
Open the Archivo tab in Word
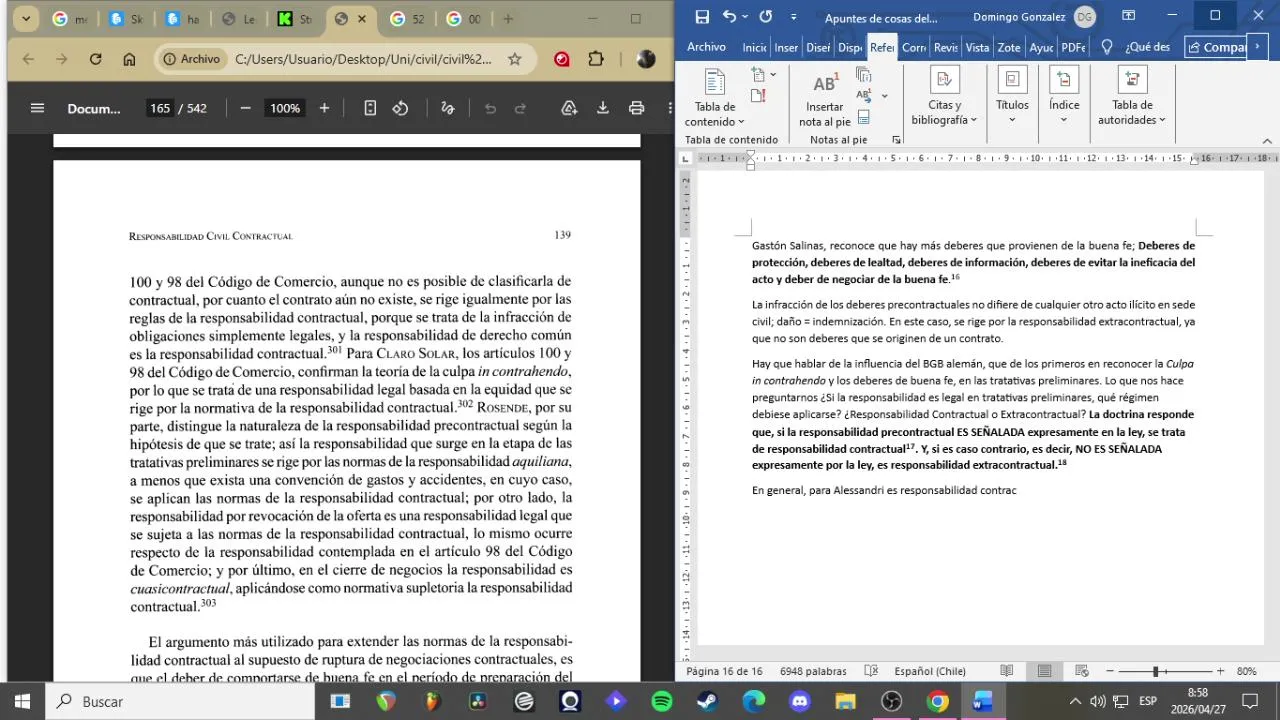tap(706, 47)
